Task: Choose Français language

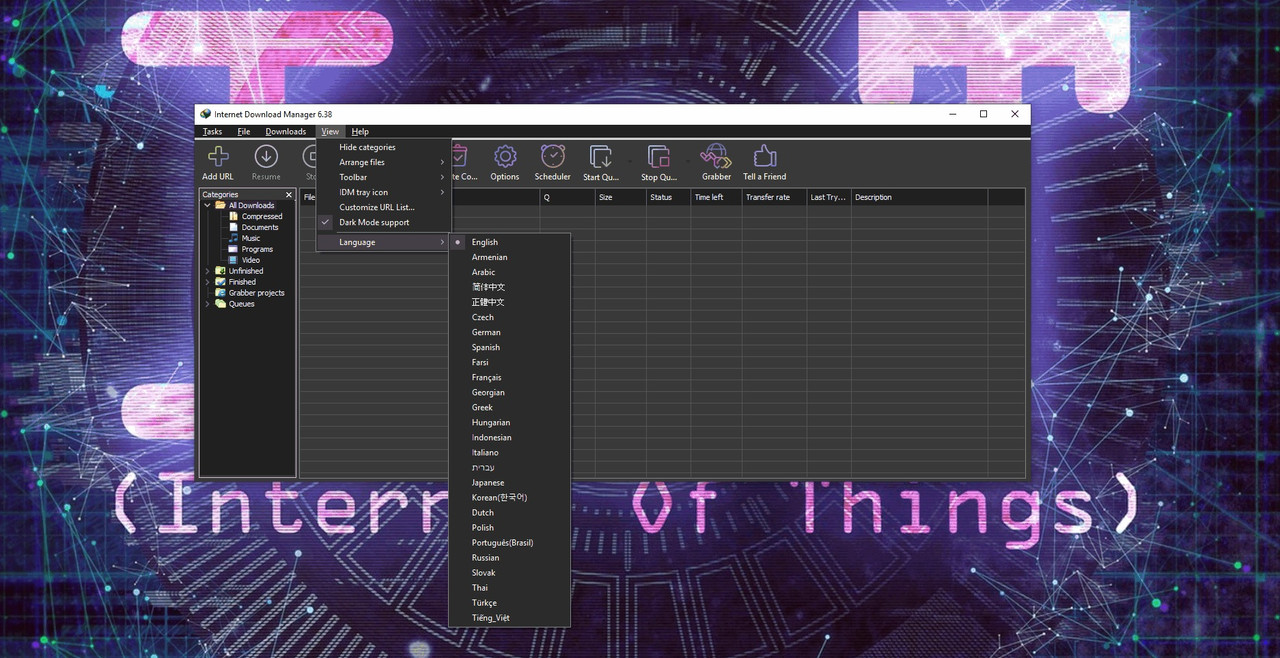Action: pos(487,377)
